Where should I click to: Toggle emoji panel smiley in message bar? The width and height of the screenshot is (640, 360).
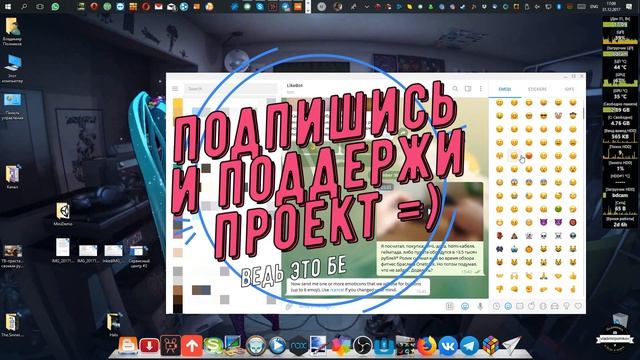point(465,306)
